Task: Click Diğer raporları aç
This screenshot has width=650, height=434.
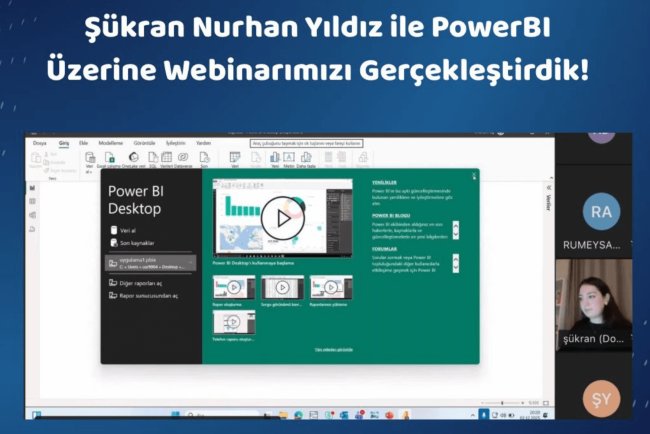Action: pyautogui.click(x=136, y=283)
